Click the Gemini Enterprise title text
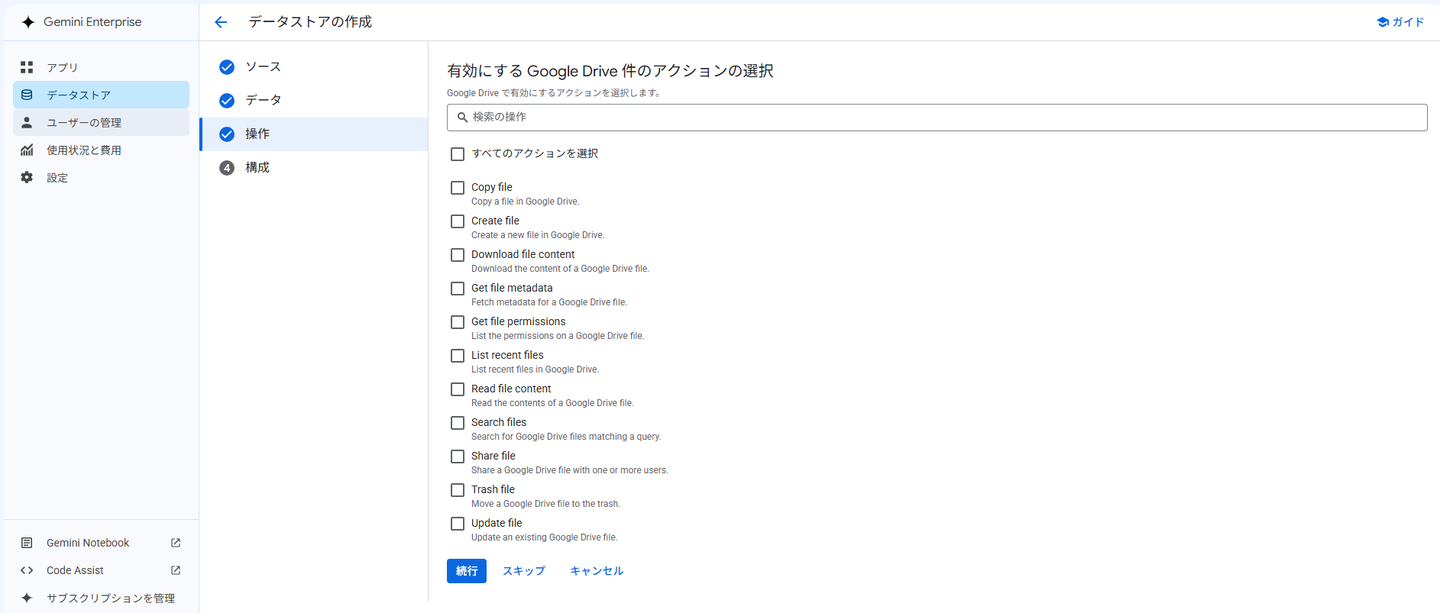Screen dimensions: 1440x613 (93, 22)
